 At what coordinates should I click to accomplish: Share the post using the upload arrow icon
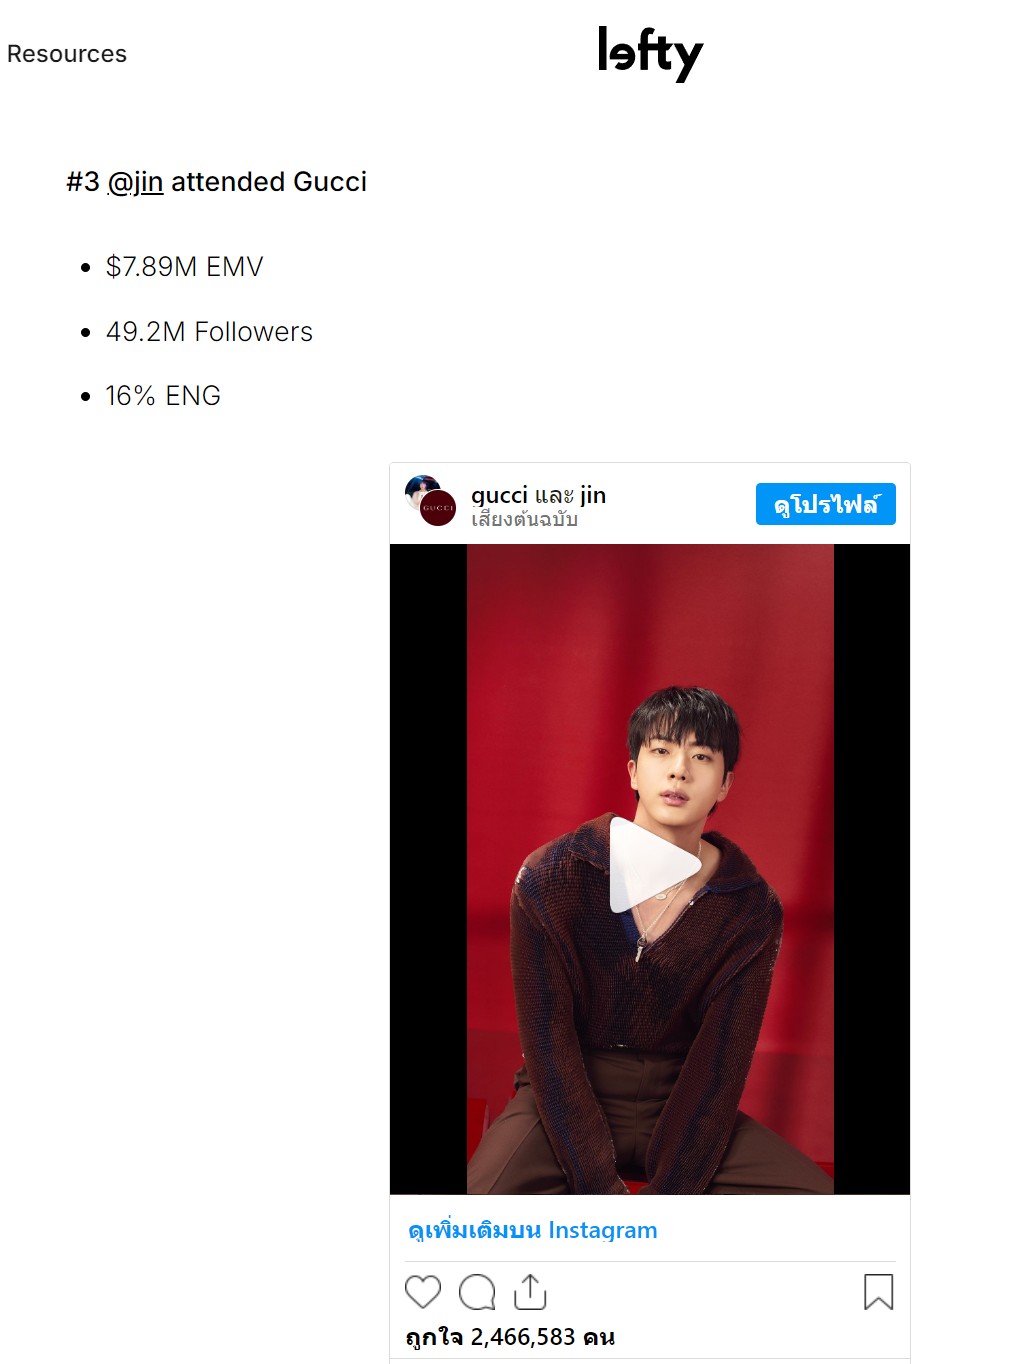[x=530, y=1291]
